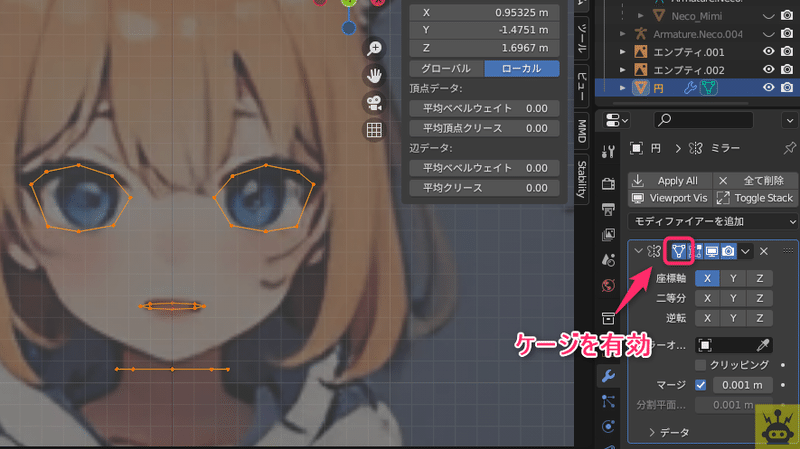Open the Scene properties icon
Image resolution: width=800 pixels, height=449 pixels.
click(608, 260)
